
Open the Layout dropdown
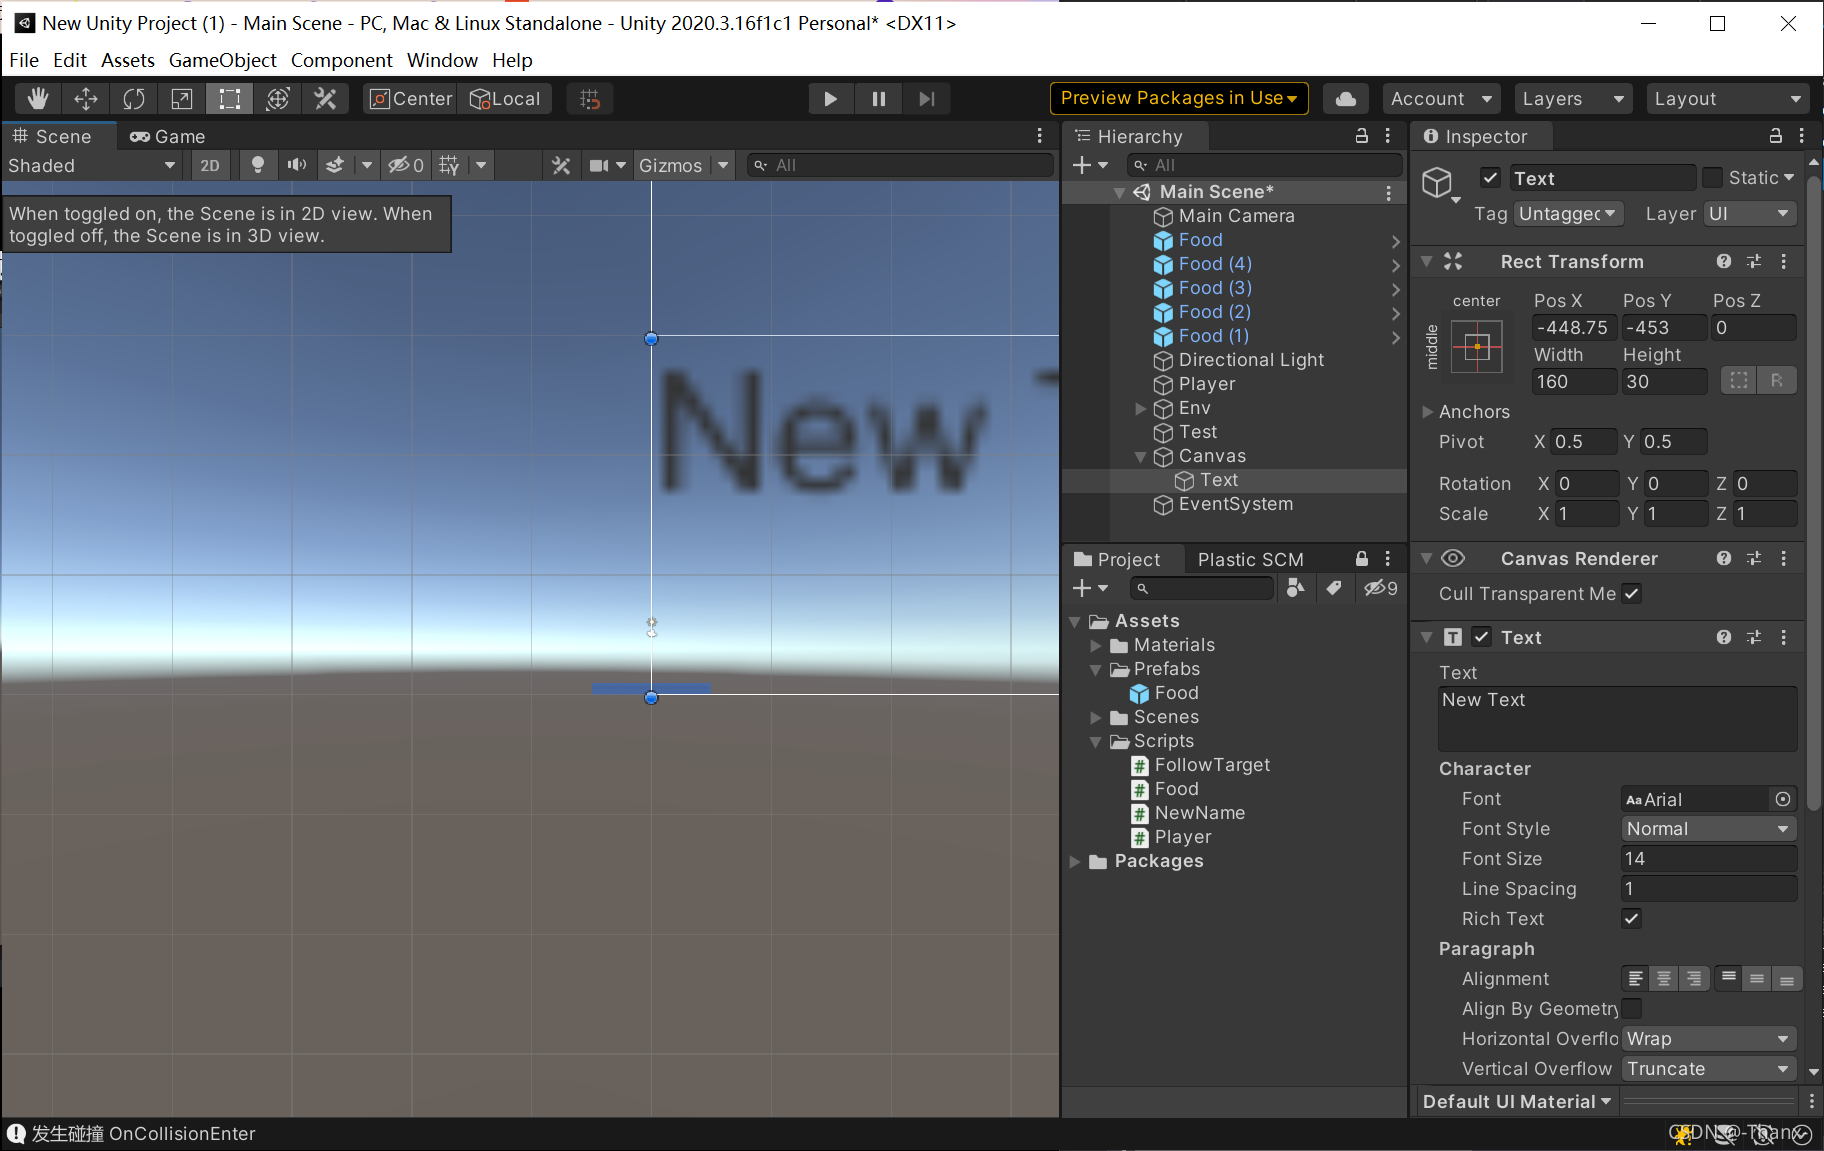click(x=1727, y=99)
